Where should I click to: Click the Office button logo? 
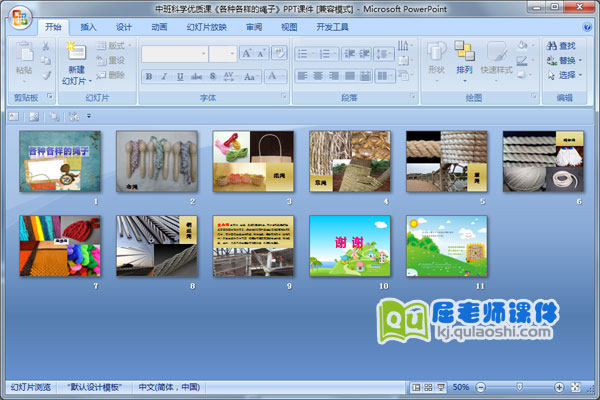[20, 18]
